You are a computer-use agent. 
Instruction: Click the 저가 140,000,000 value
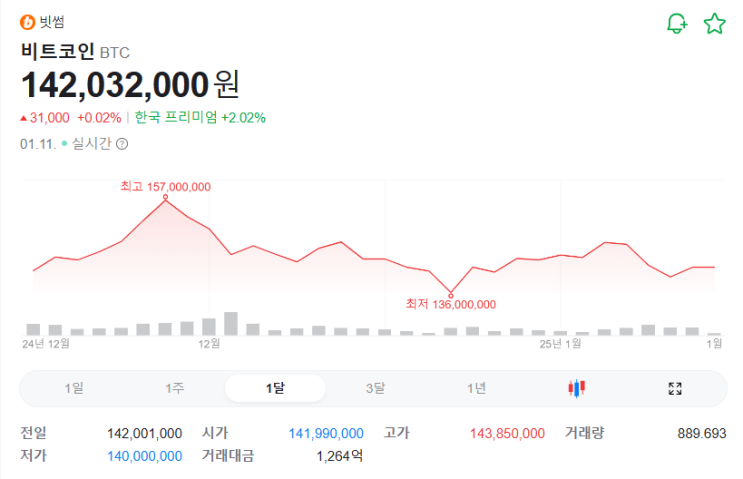[x=144, y=456]
